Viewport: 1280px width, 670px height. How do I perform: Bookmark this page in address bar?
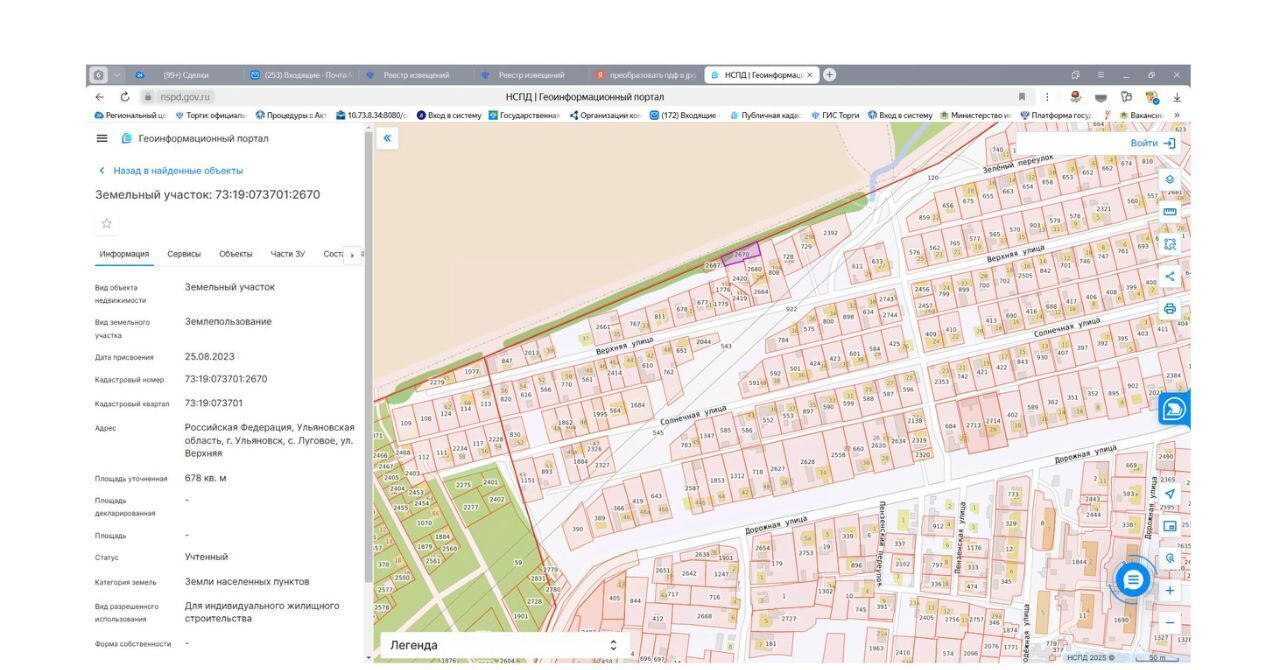pos(1021,97)
